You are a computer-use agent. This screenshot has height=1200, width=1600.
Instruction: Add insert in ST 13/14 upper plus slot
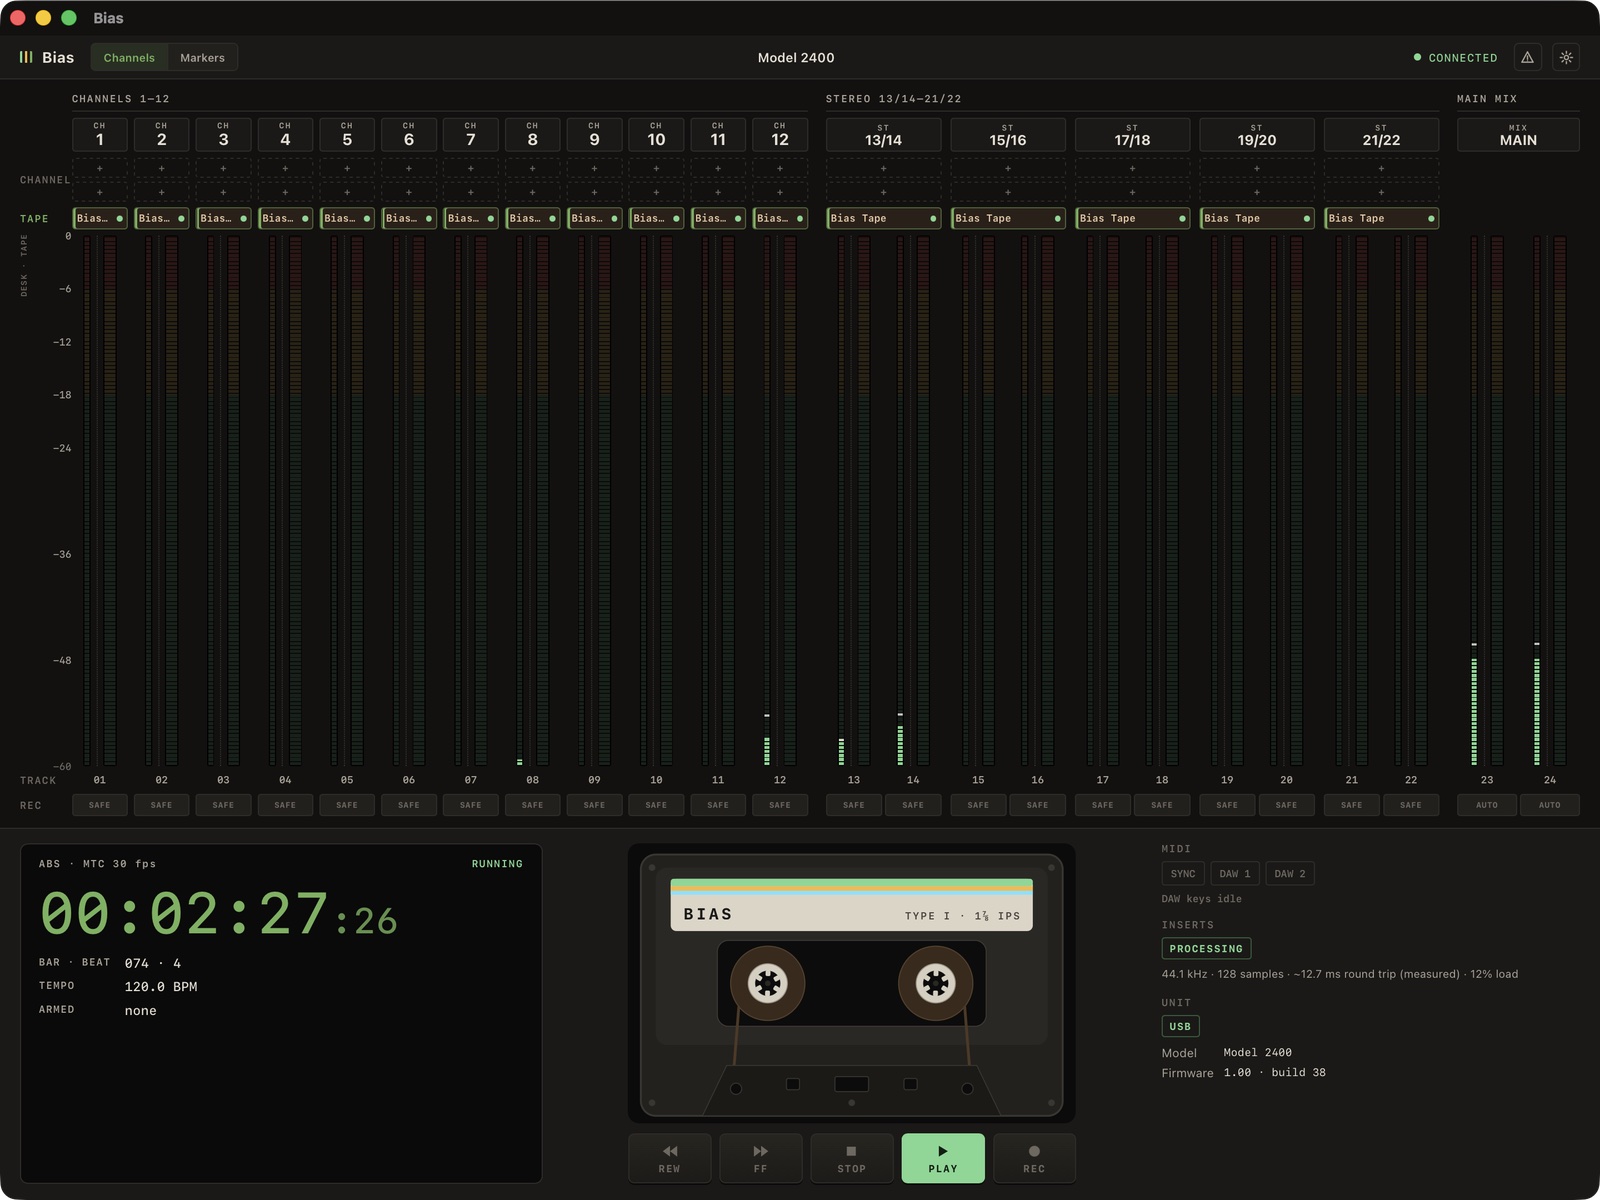(883, 168)
